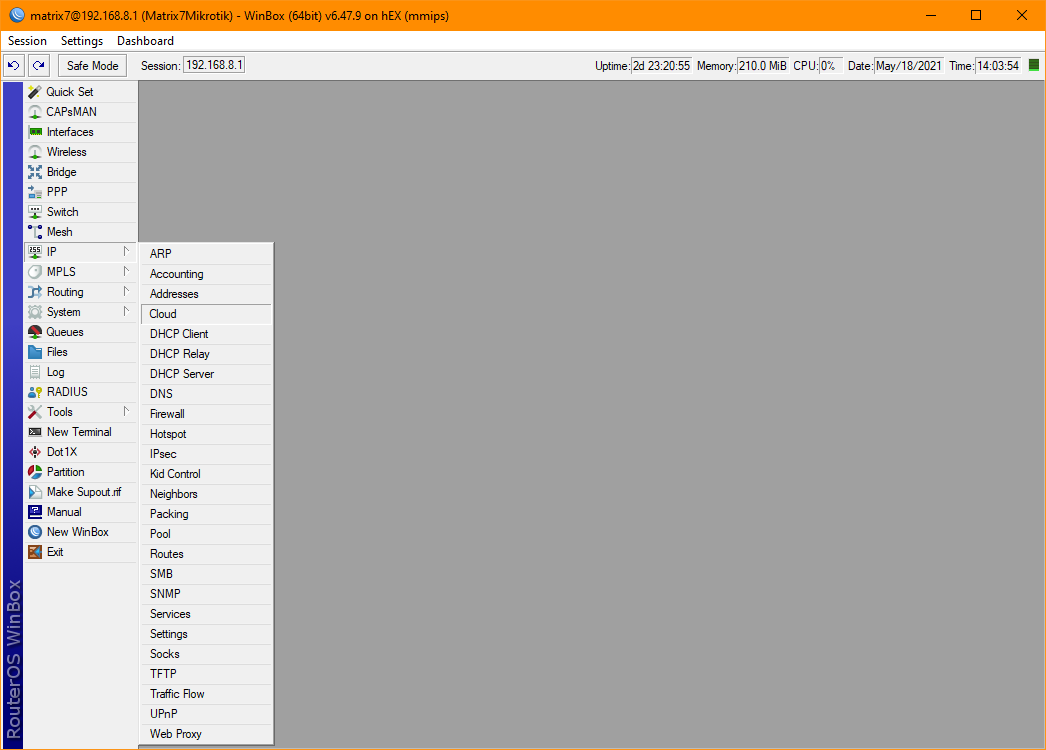Click the Uptime value 2d 23:20:55
The image size is (1046, 750).
[661, 66]
